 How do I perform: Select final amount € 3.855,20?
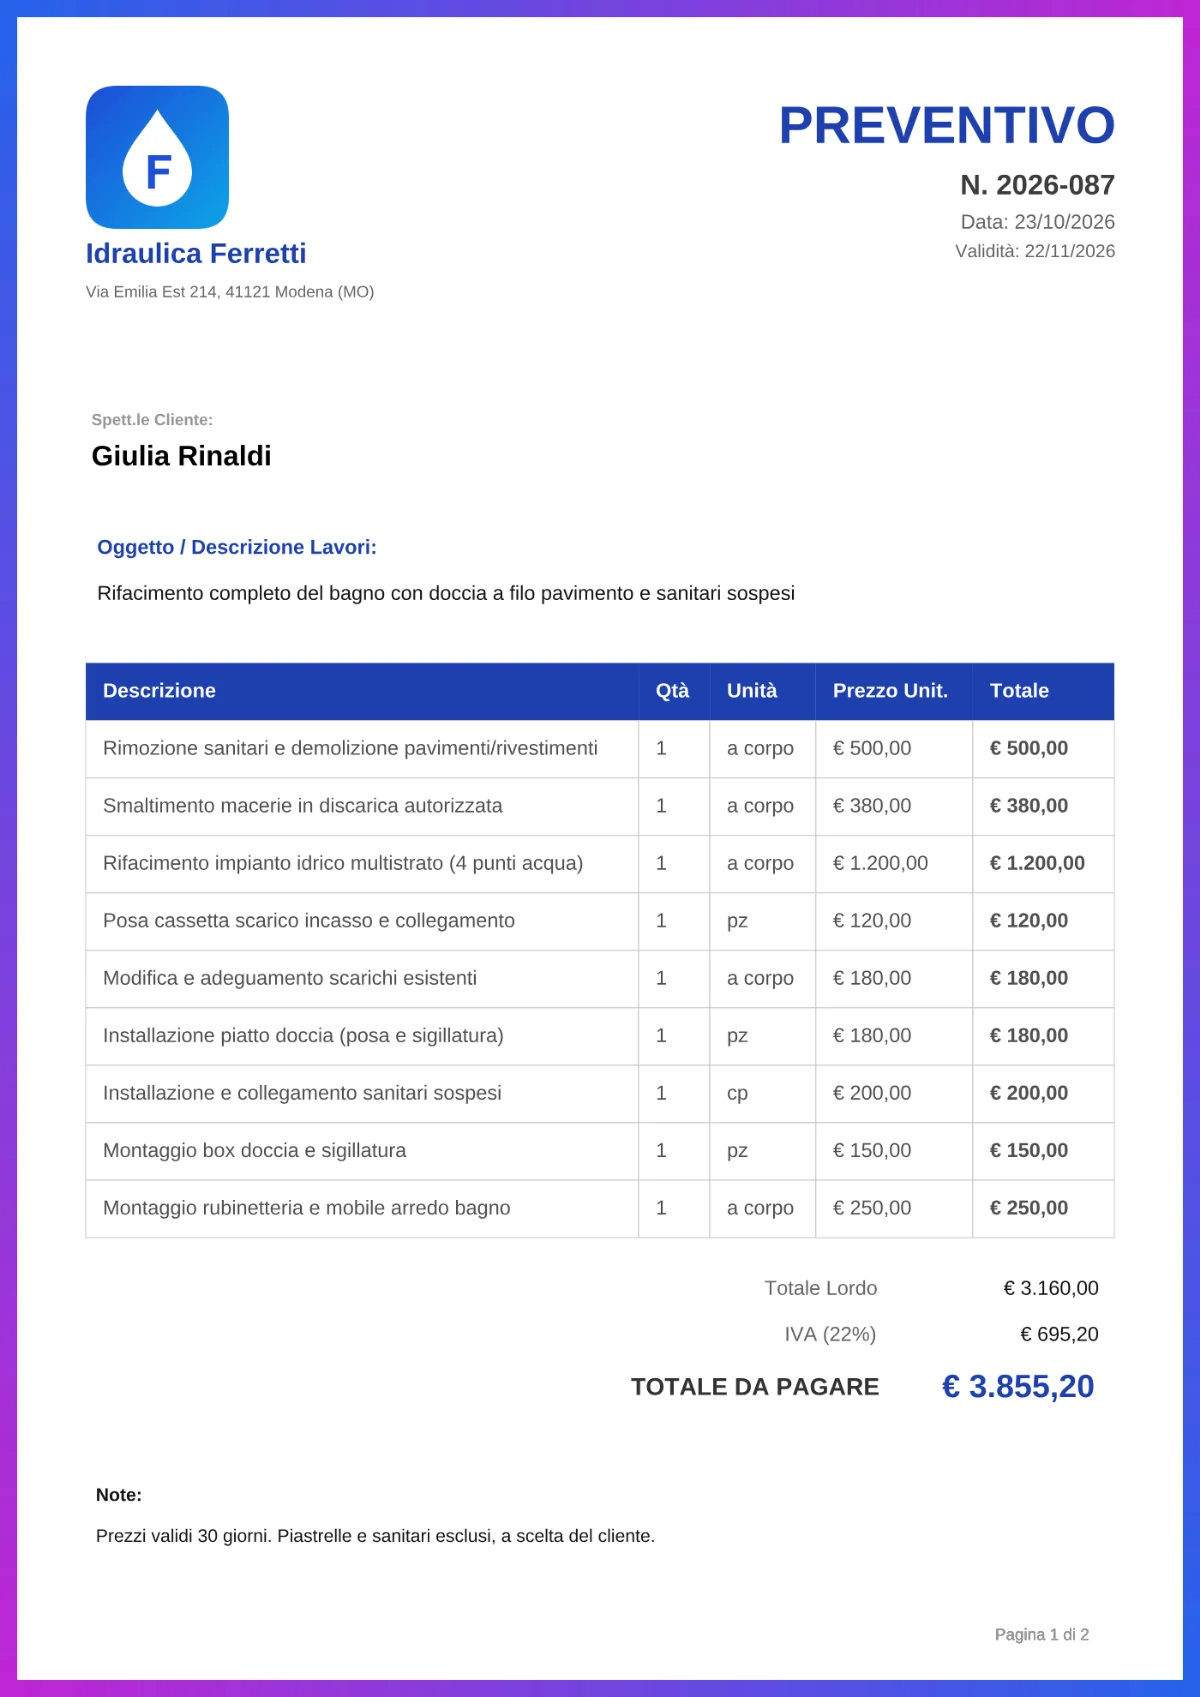1018,1387
